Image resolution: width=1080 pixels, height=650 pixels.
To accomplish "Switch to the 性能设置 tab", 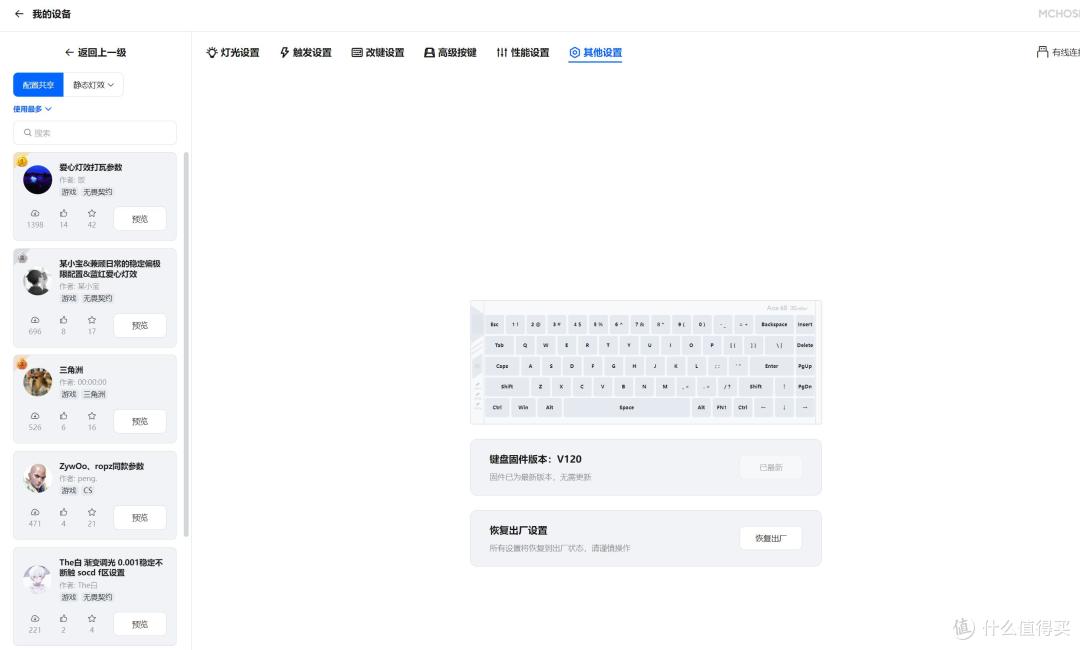I will click(x=523, y=52).
